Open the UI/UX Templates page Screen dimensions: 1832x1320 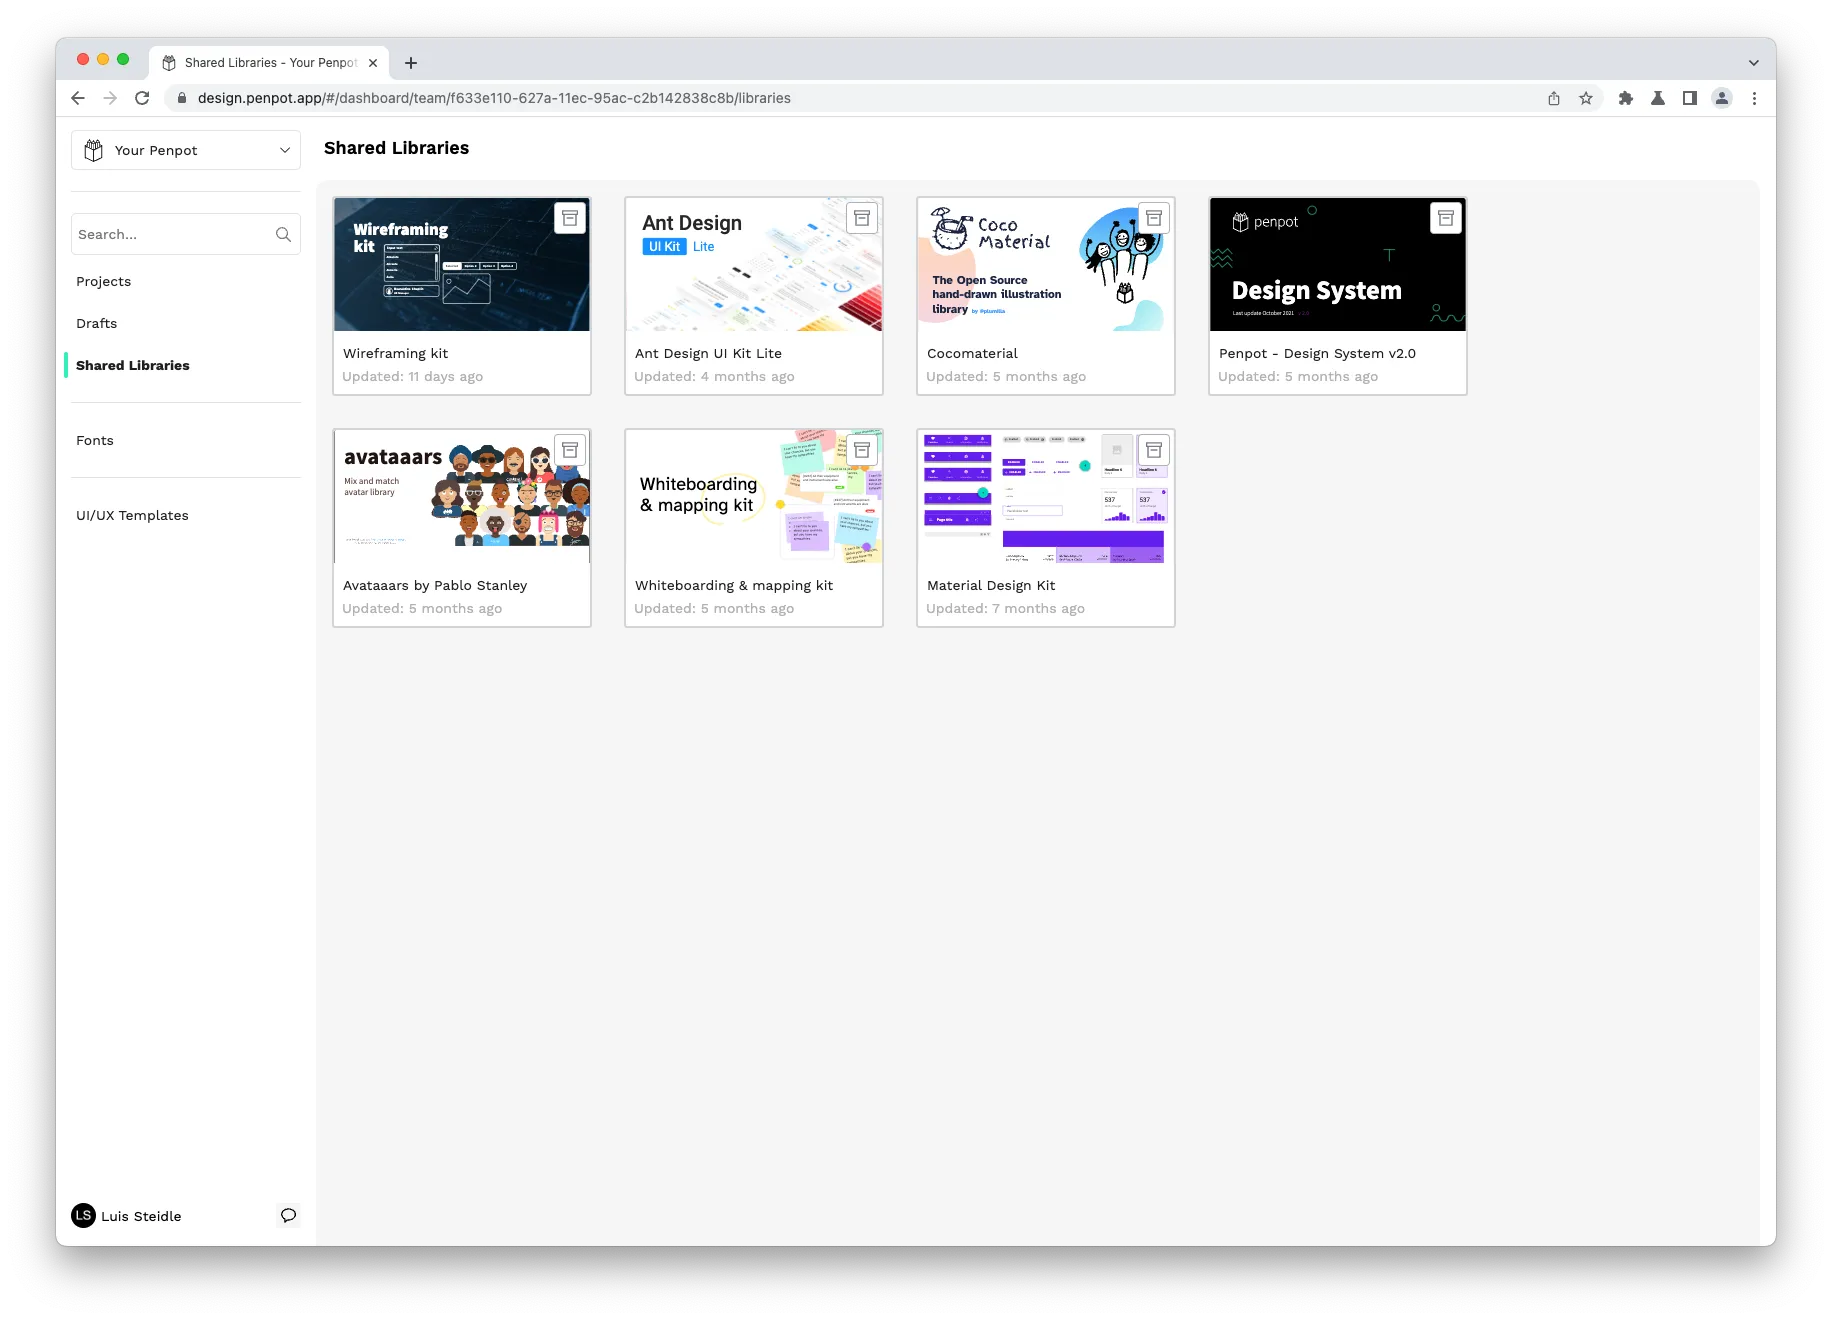coord(132,515)
